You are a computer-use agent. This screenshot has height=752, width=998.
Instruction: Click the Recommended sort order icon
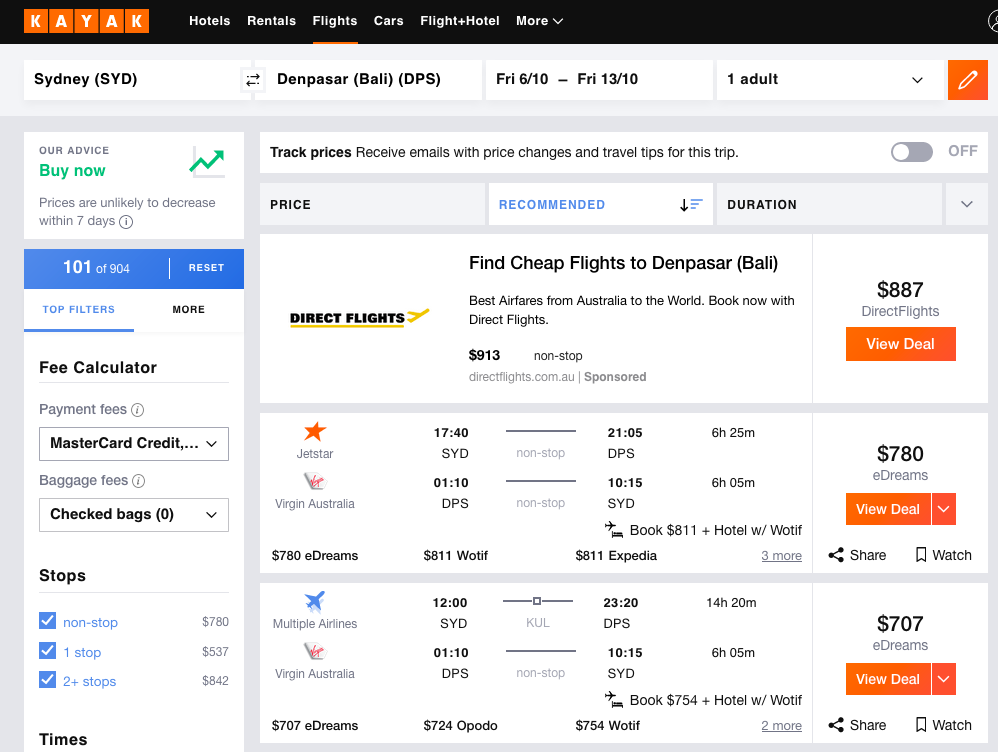(x=691, y=204)
